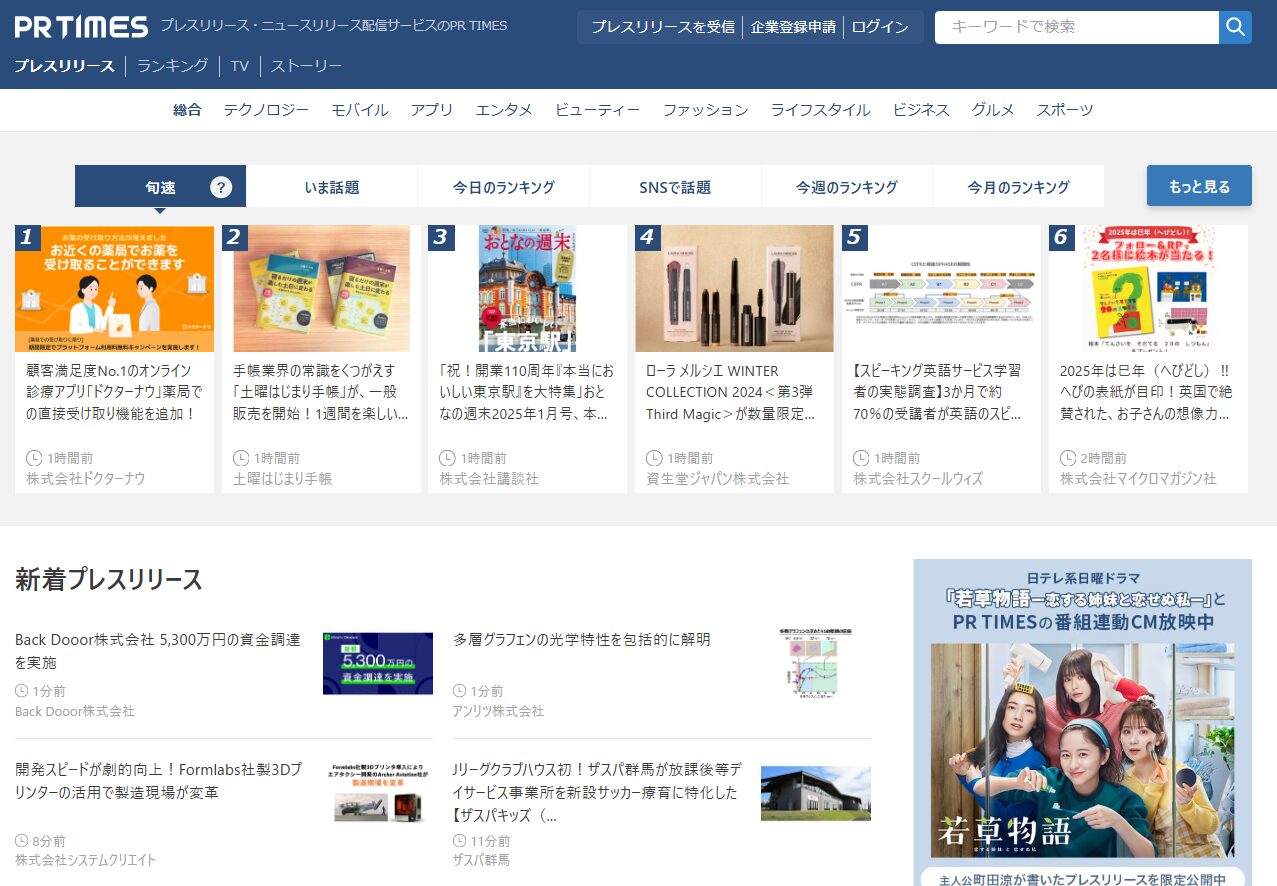Viewport: 1277px width, 886px height.
Task: Click the ログイン button
Action: (879, 27)
